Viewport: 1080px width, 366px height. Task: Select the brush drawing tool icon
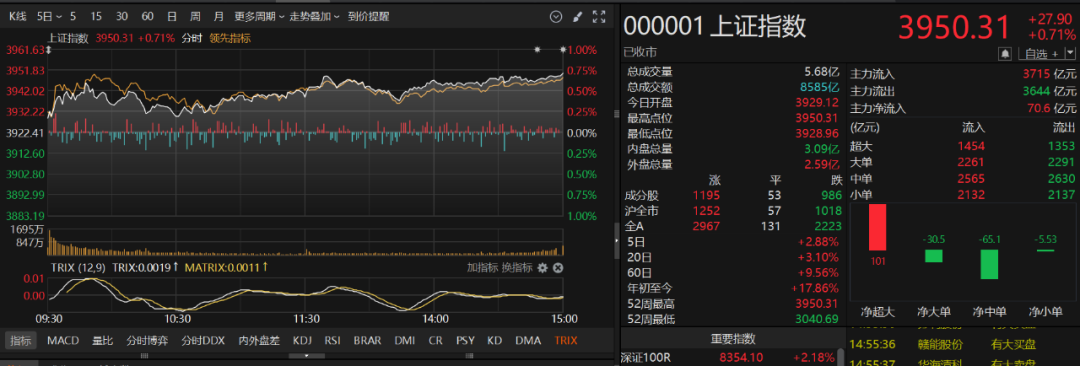click(x=577, y=17)
